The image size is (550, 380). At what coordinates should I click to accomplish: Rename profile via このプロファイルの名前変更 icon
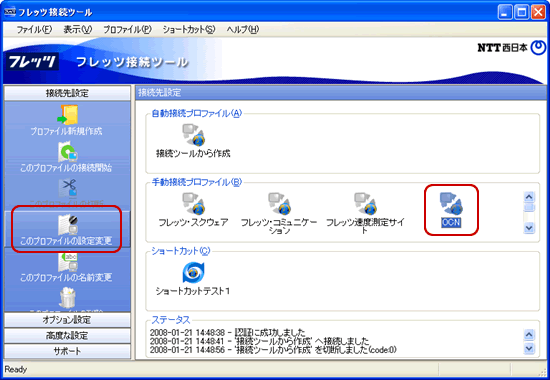tap(67, 261)
